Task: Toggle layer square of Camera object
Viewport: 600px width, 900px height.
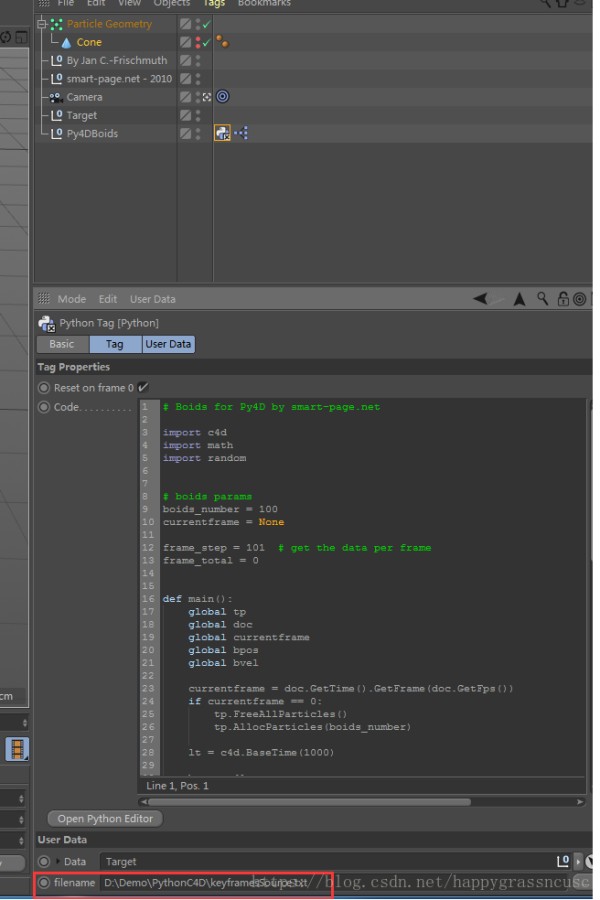Action: pos(185,97)
